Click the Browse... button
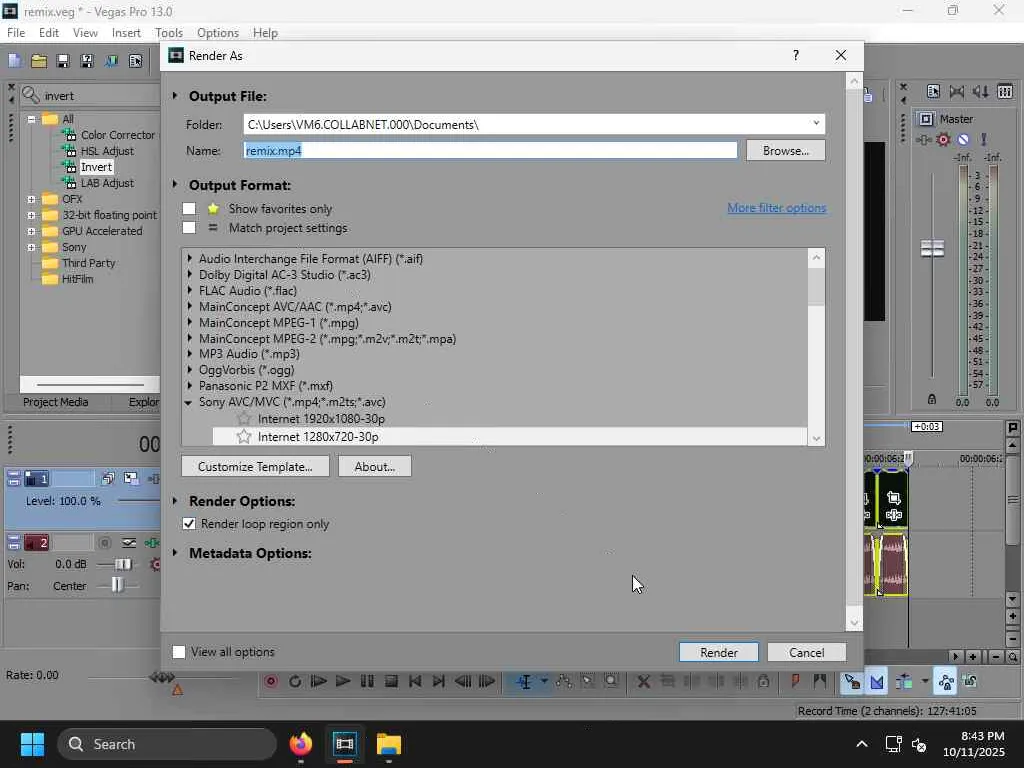 click(786, 151)
